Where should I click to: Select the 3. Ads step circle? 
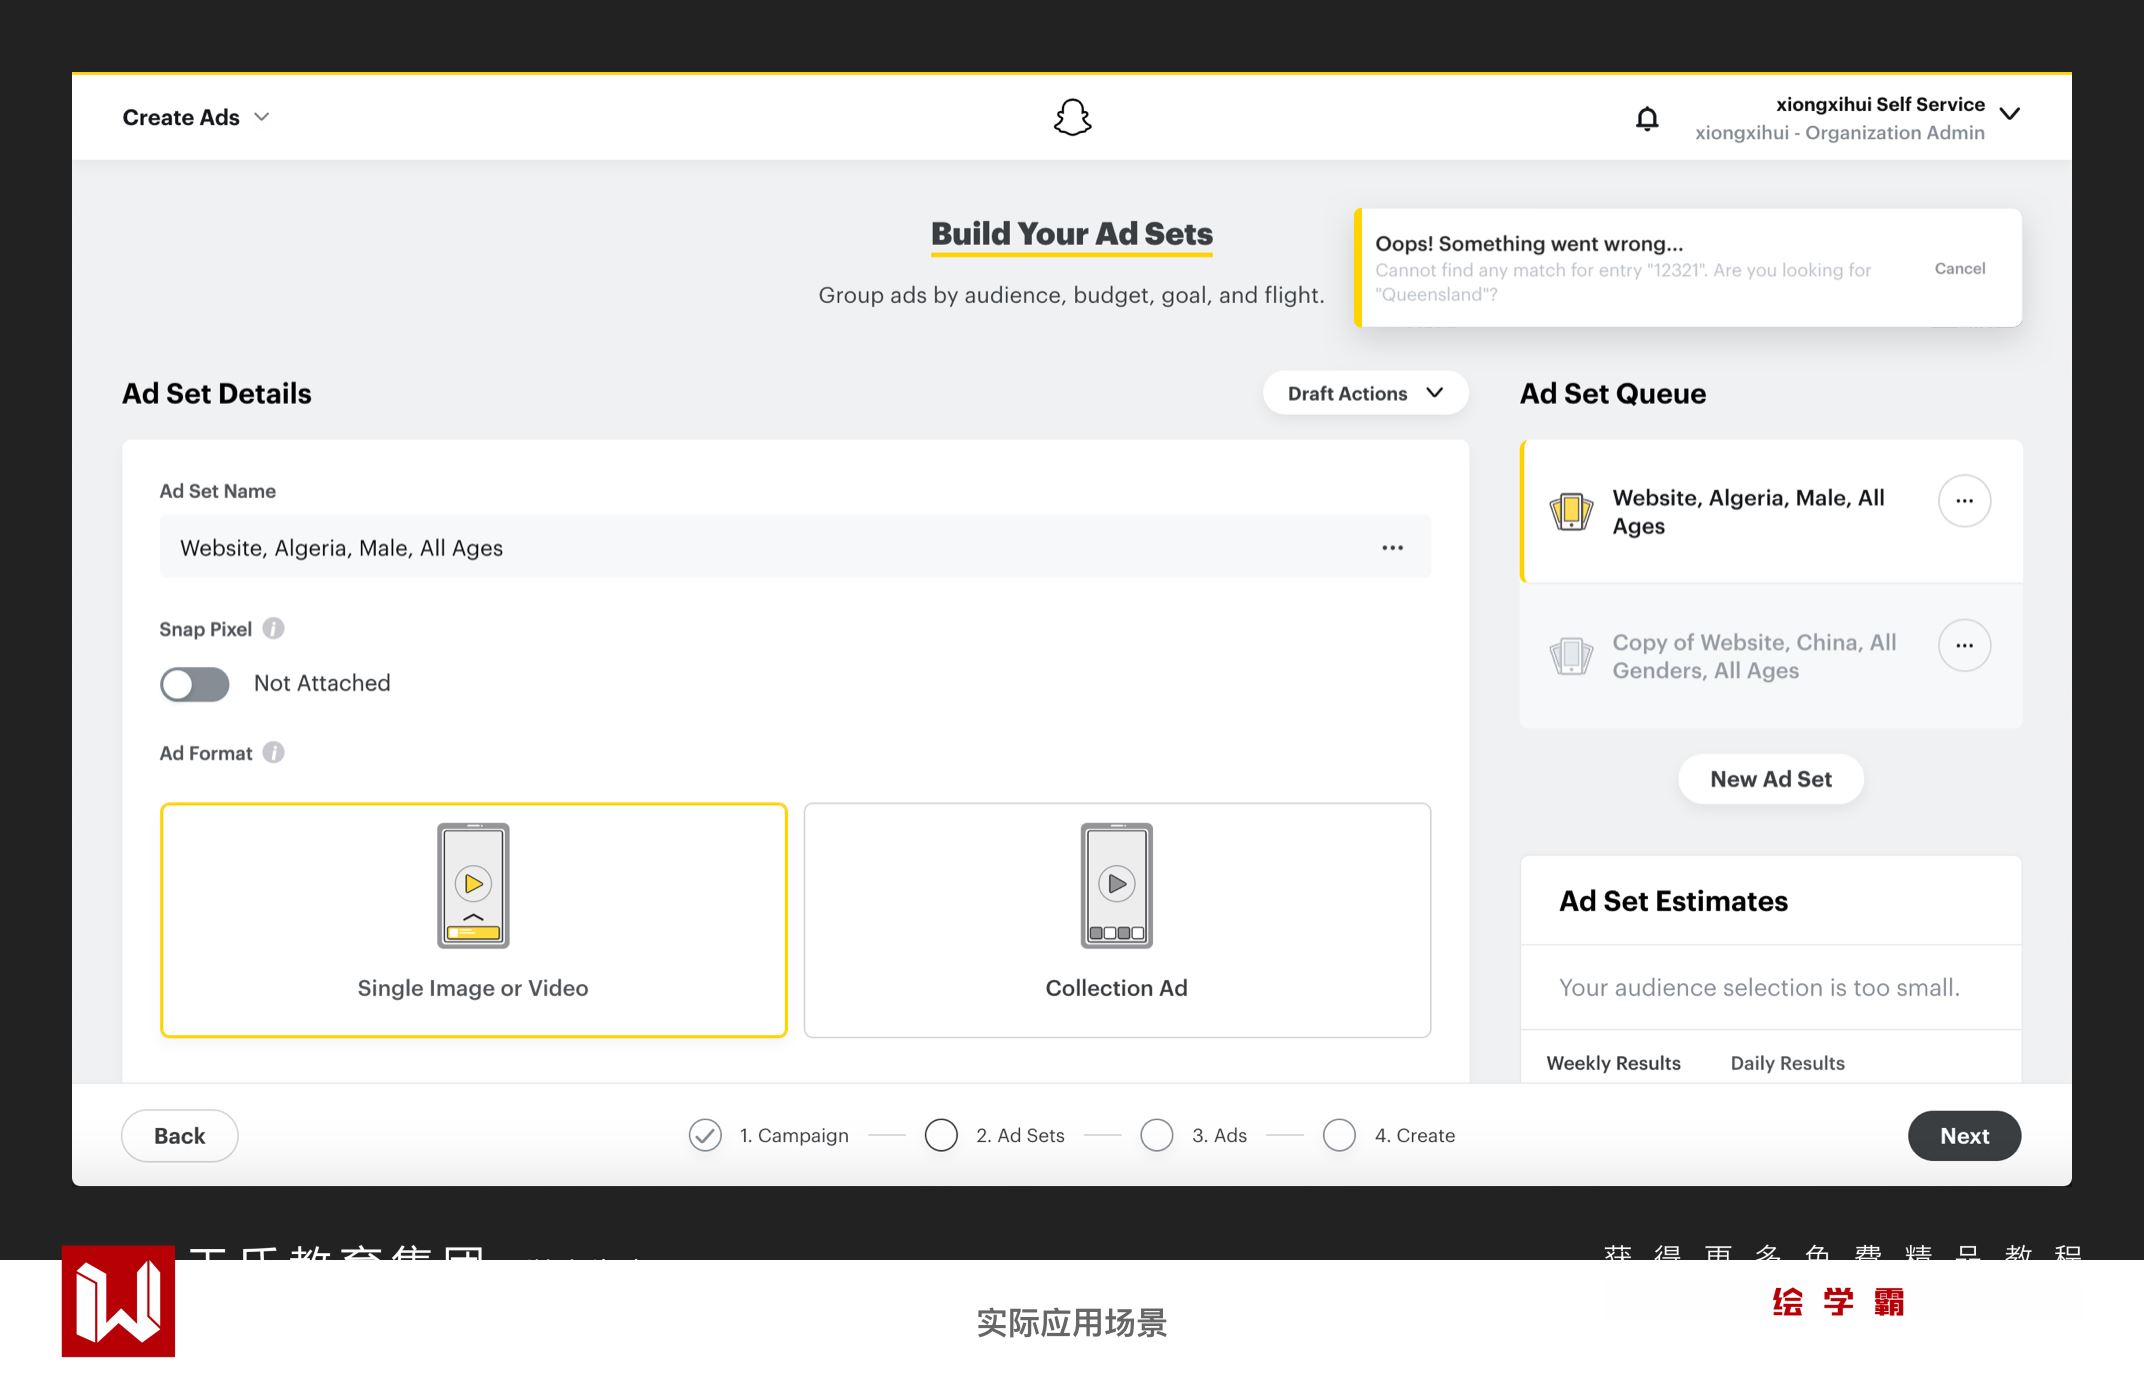pos(1157,1135)
